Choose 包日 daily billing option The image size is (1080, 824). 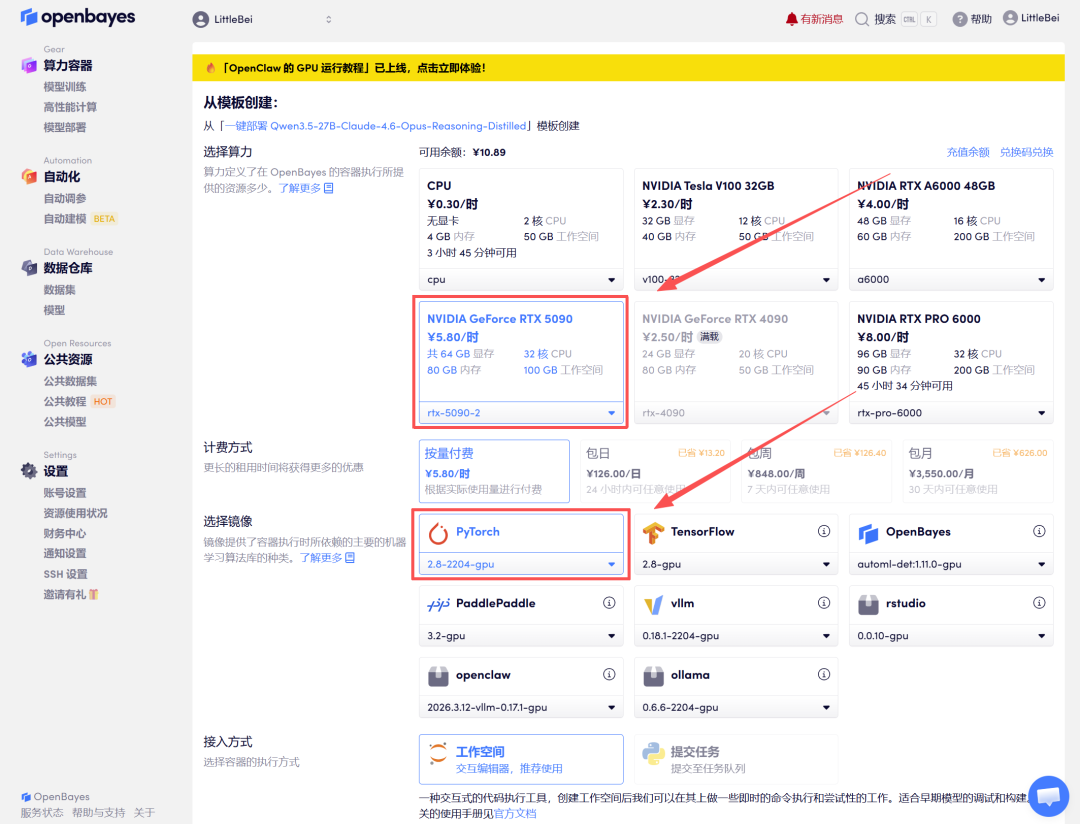(x=654, y=471)
